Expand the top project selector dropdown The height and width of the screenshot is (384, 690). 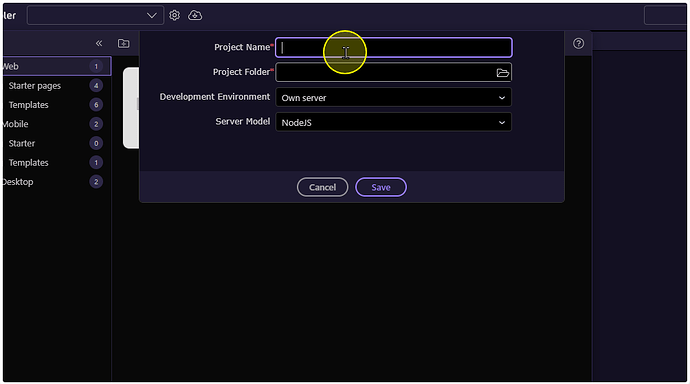95,15
